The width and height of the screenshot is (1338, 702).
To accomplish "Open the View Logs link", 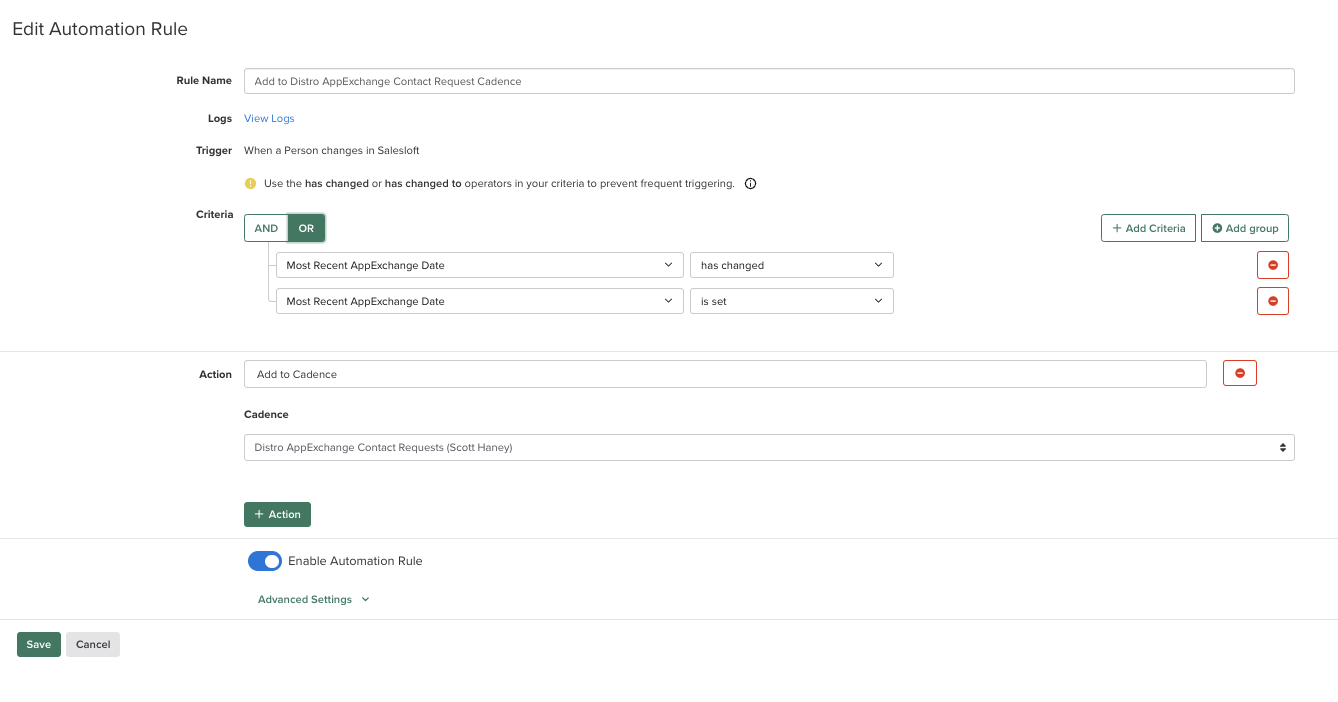I will [269, 119].
